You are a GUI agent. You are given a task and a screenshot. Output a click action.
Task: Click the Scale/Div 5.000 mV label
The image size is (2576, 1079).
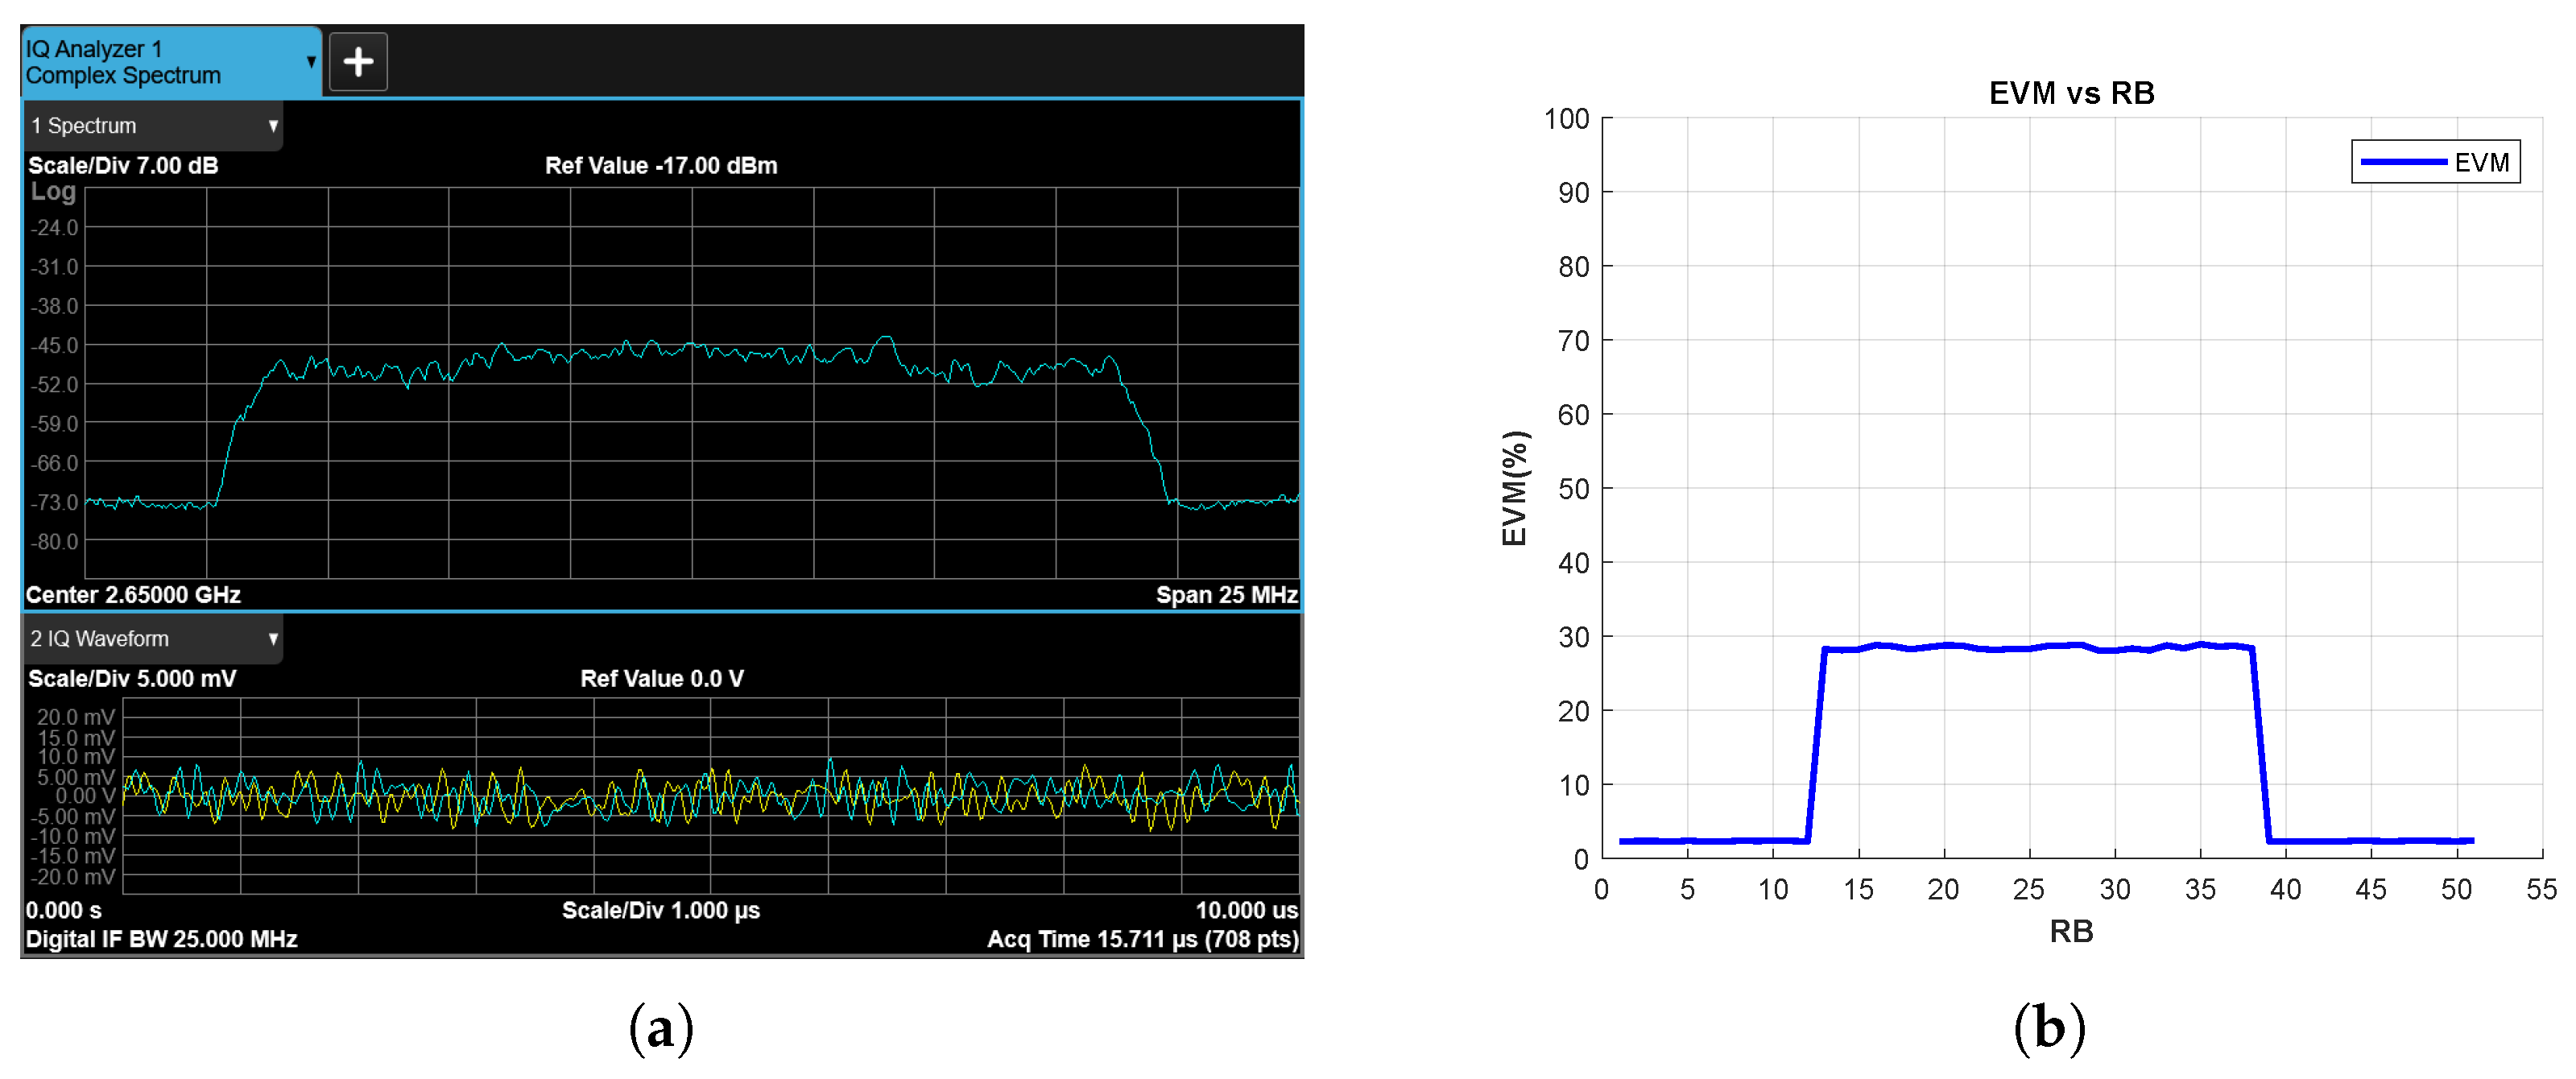click(132, 679)
